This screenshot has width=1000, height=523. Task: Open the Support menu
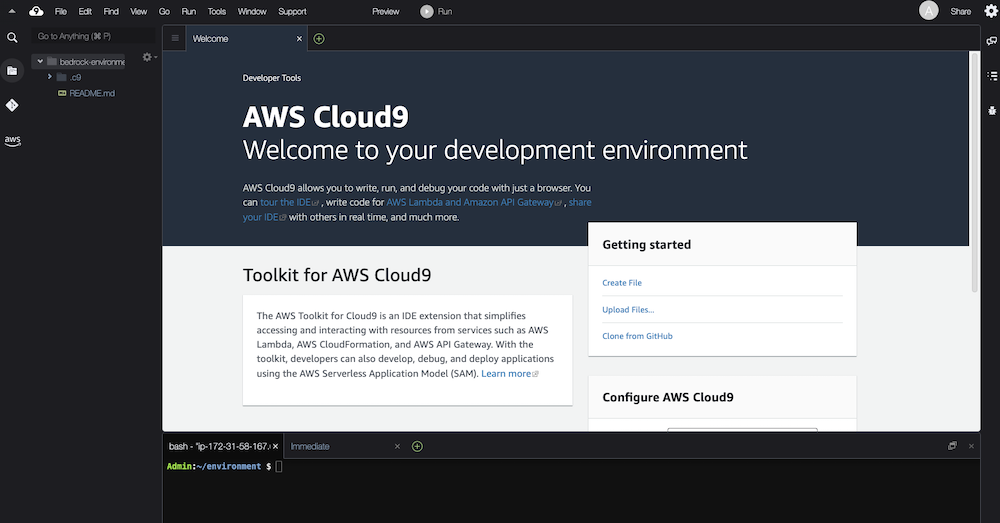(292, 11)
